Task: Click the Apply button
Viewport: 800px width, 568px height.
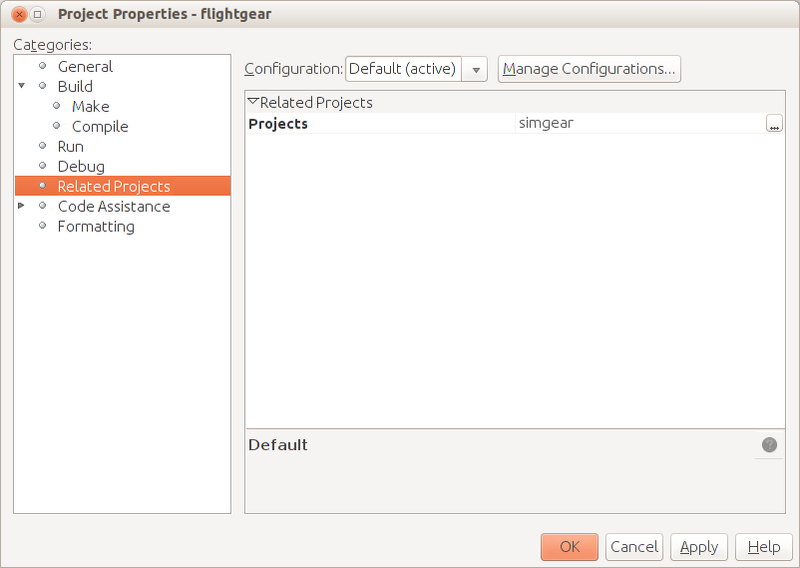Action: [699, 547]
